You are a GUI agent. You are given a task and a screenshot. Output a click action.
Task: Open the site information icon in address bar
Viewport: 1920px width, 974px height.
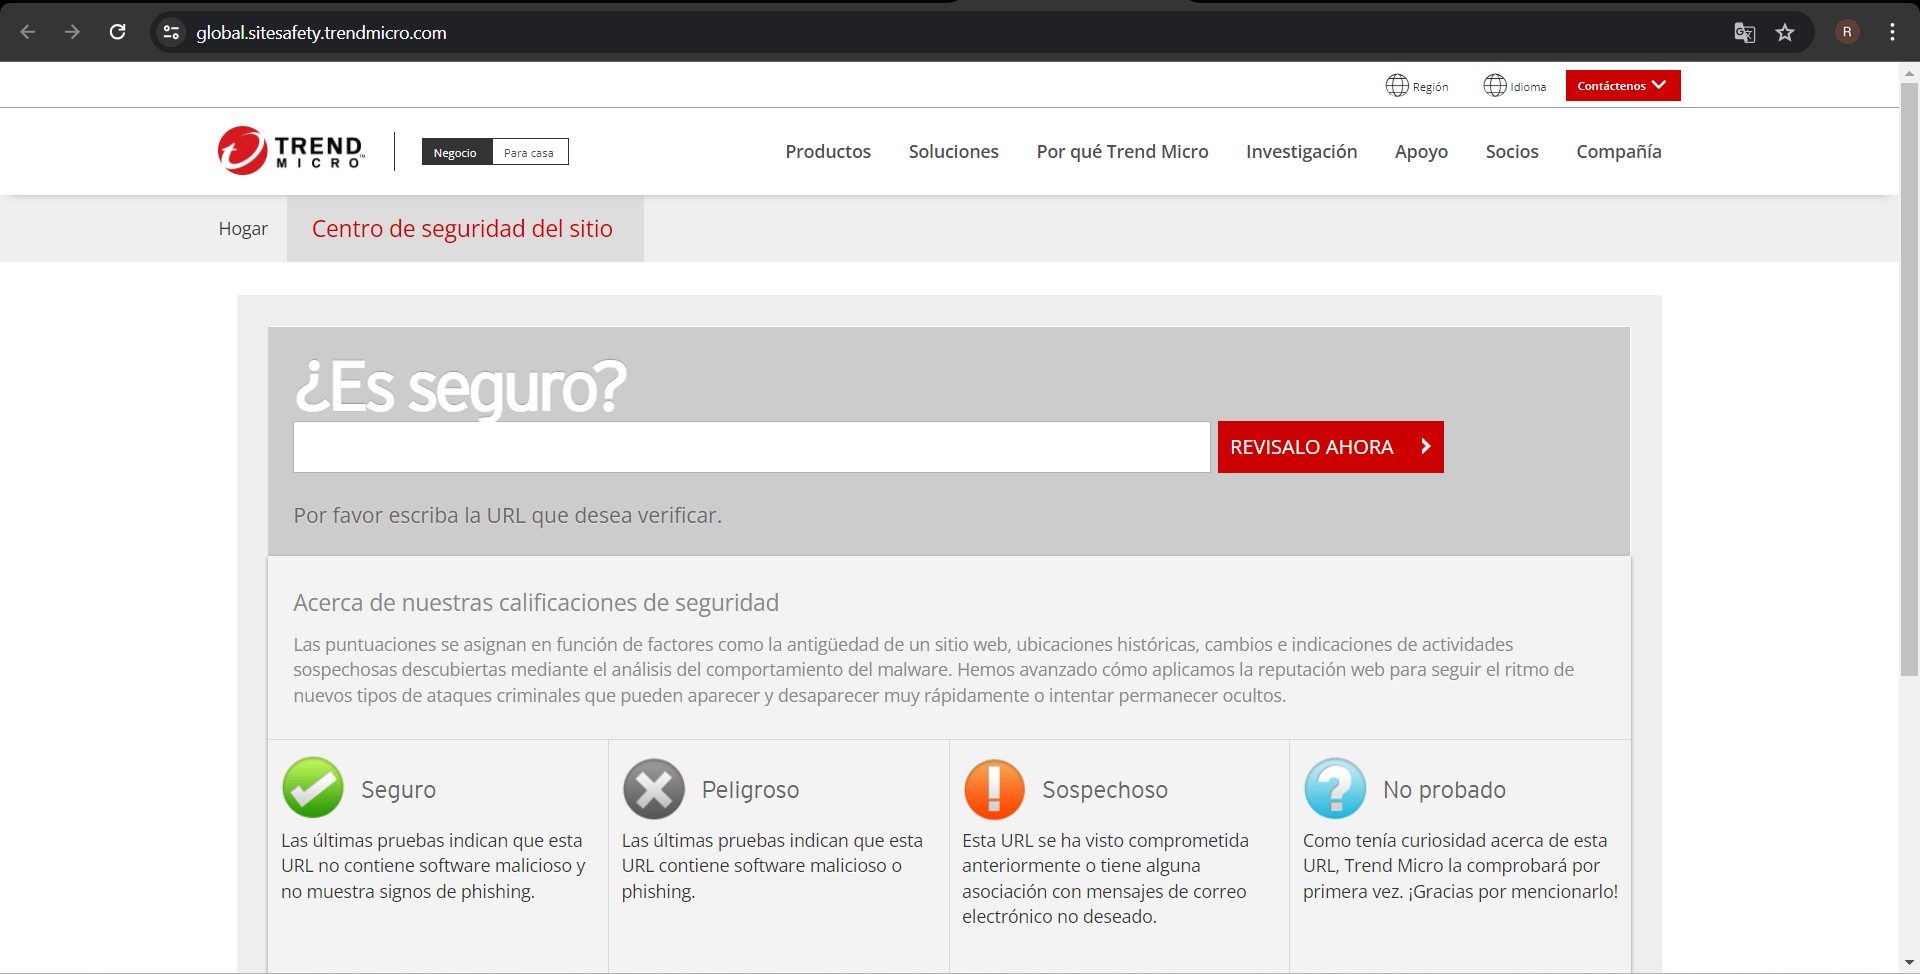click(x=171, y=32)
